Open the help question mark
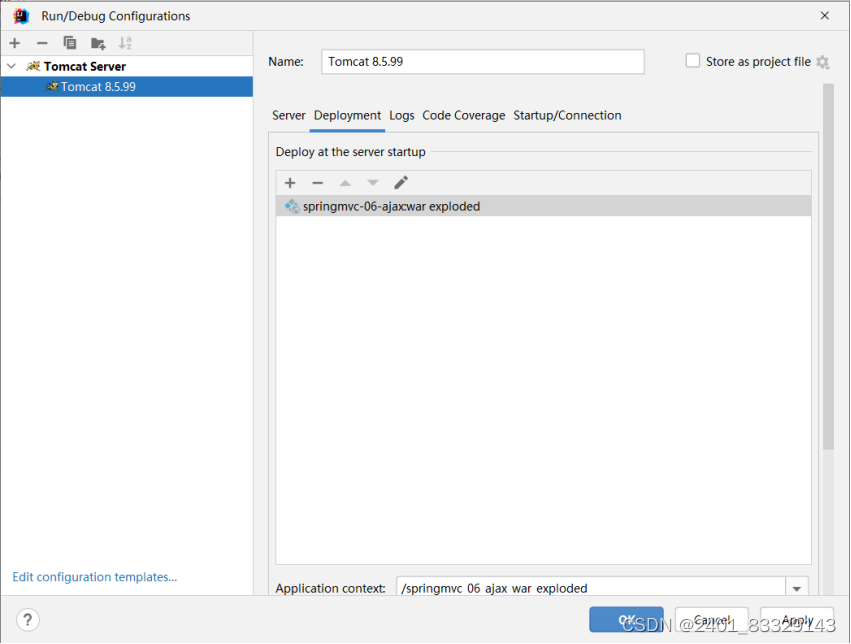Image resolution: width=851 pixels, height=644 pixels. 28,620
